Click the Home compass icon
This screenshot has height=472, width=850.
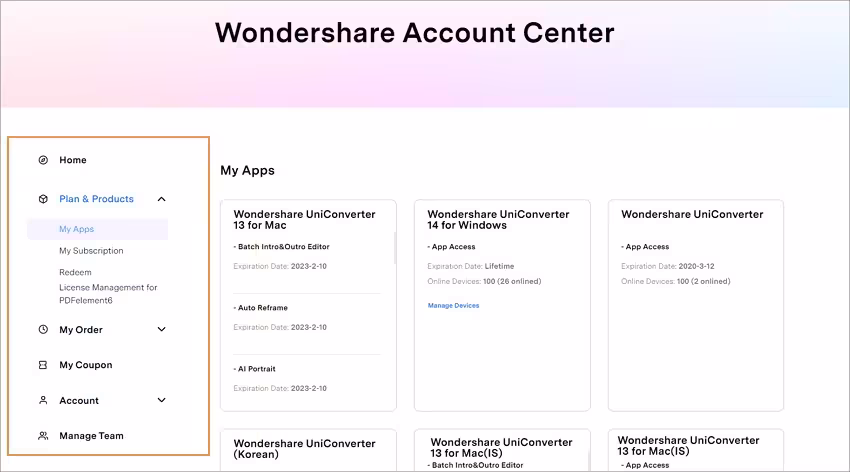[x=43, y=160]
